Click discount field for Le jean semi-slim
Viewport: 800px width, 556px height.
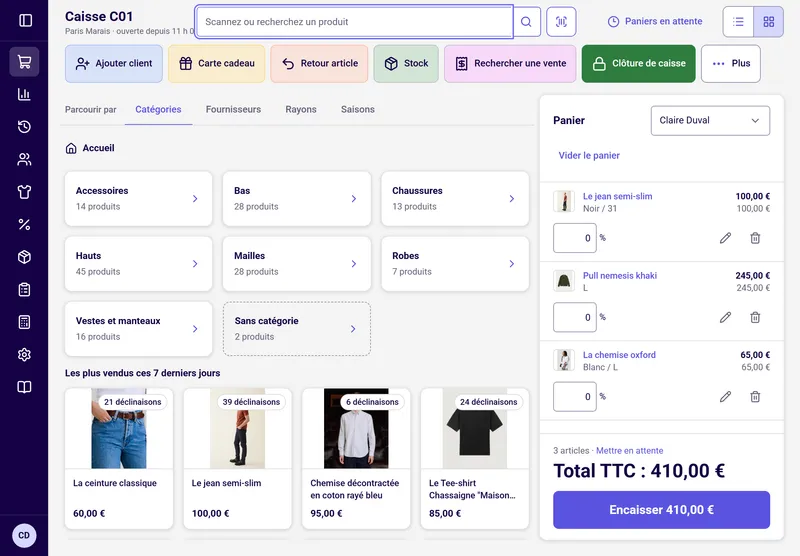coord(574,238)
